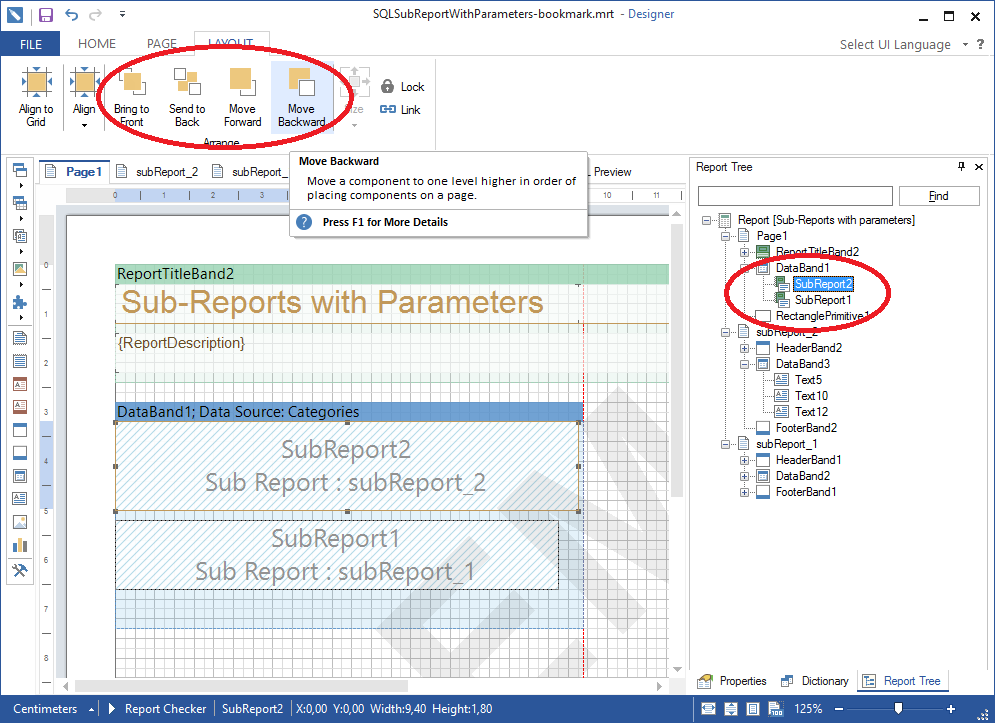Select the Chart component tool
Image resolution: width=995 pixels, height=723 pixels.
pos(20,545)
